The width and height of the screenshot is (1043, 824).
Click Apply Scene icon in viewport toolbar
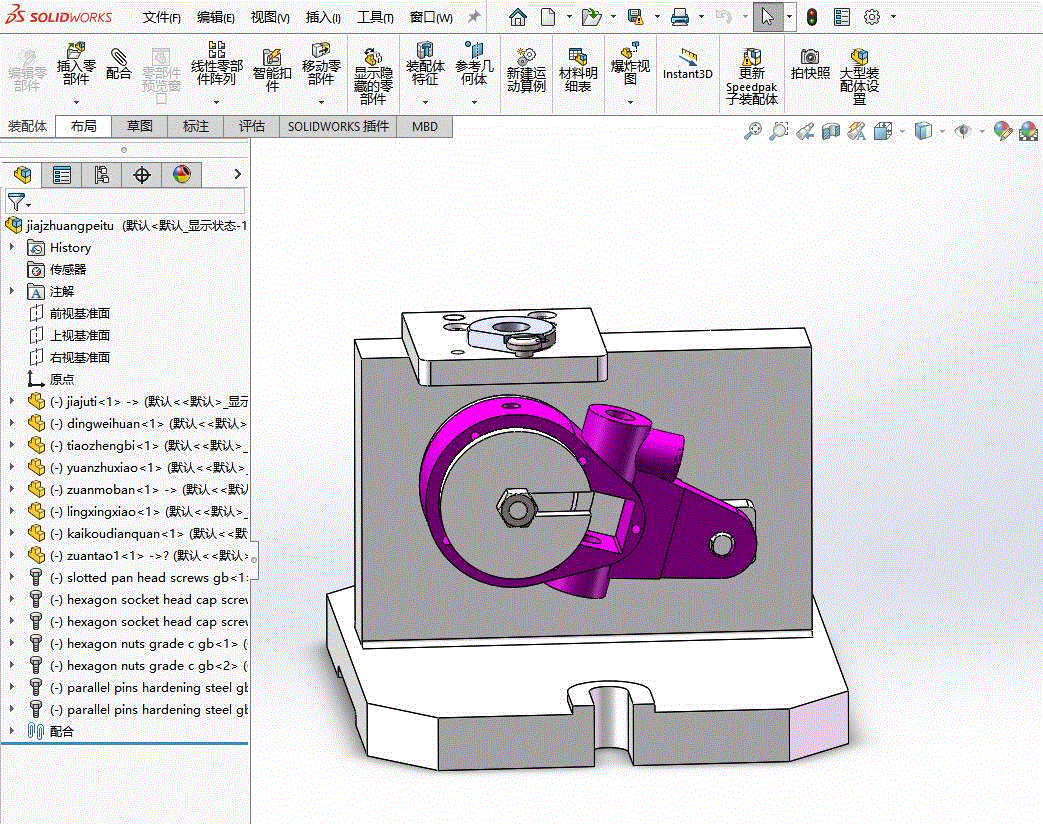click(1028, 131)
